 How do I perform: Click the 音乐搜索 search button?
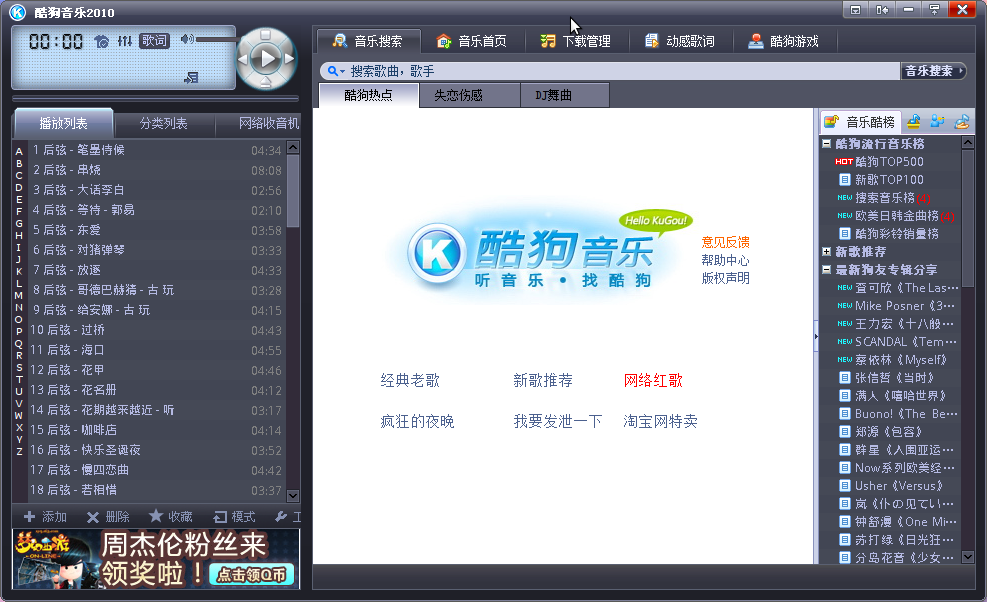[x=933, y=71]
